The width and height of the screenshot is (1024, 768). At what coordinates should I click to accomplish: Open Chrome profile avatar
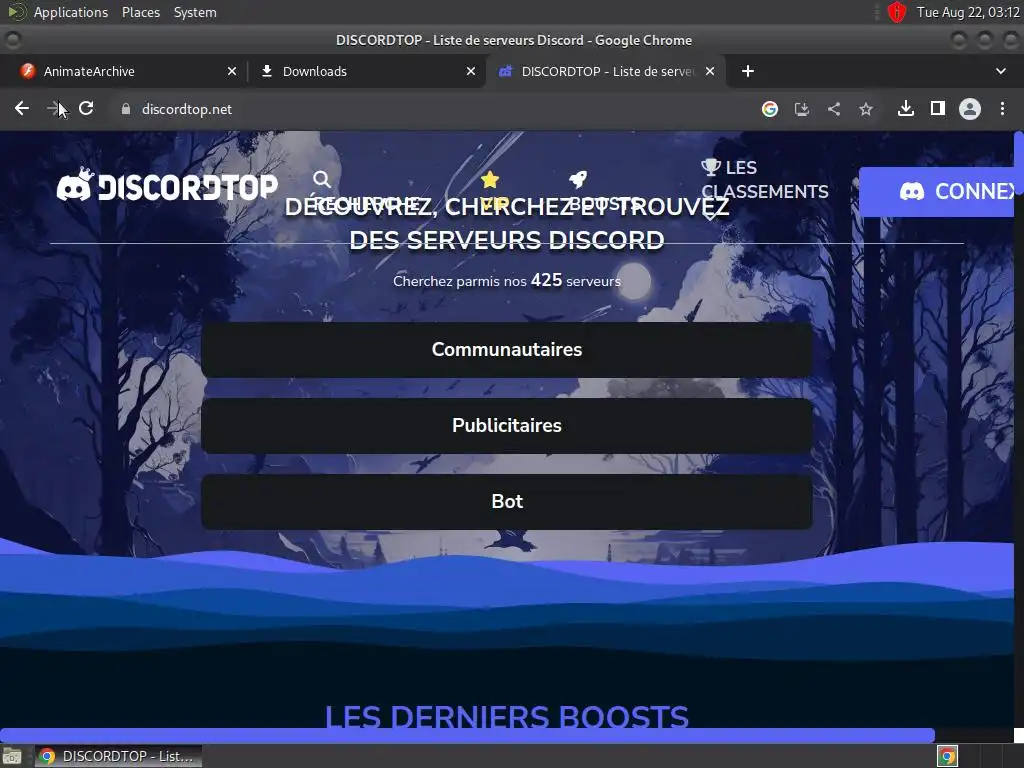point(970,109)
